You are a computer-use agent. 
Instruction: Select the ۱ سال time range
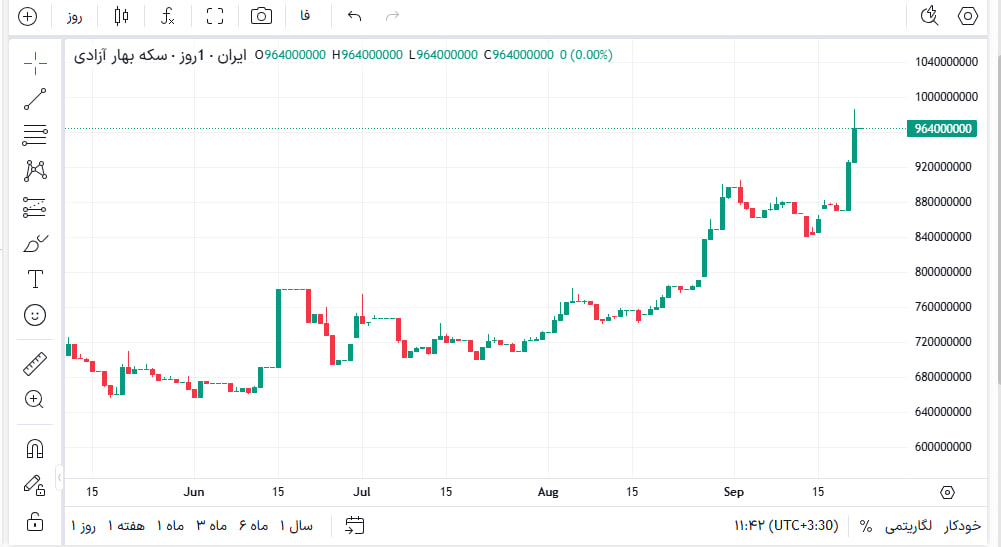[296, 525]
